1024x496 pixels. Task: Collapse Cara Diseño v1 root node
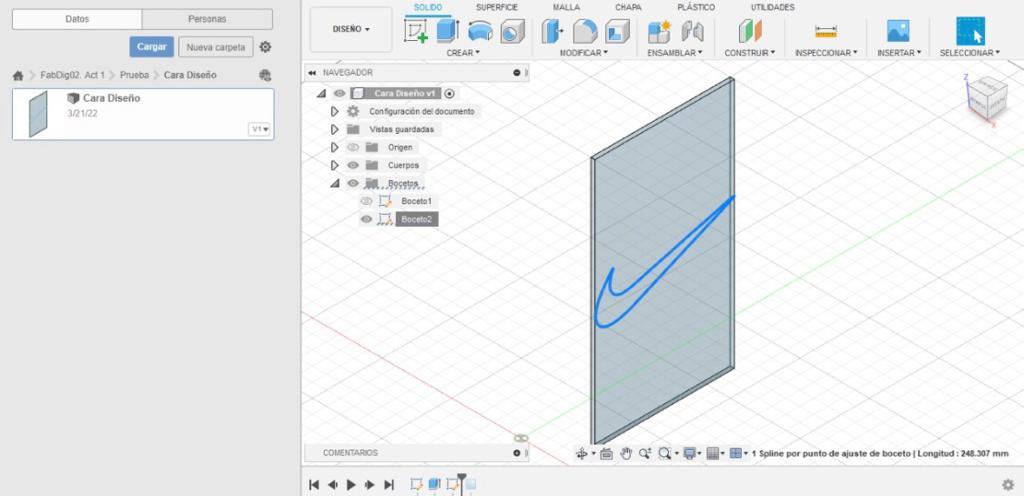321,93
